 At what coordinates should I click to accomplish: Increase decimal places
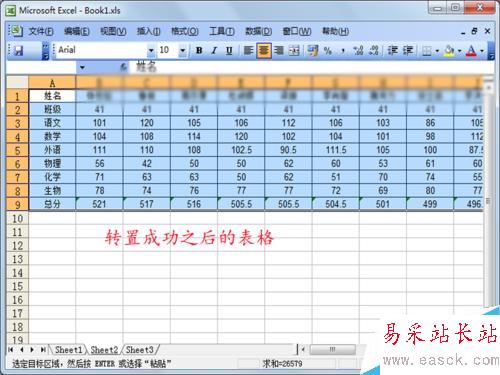point(358,51)
